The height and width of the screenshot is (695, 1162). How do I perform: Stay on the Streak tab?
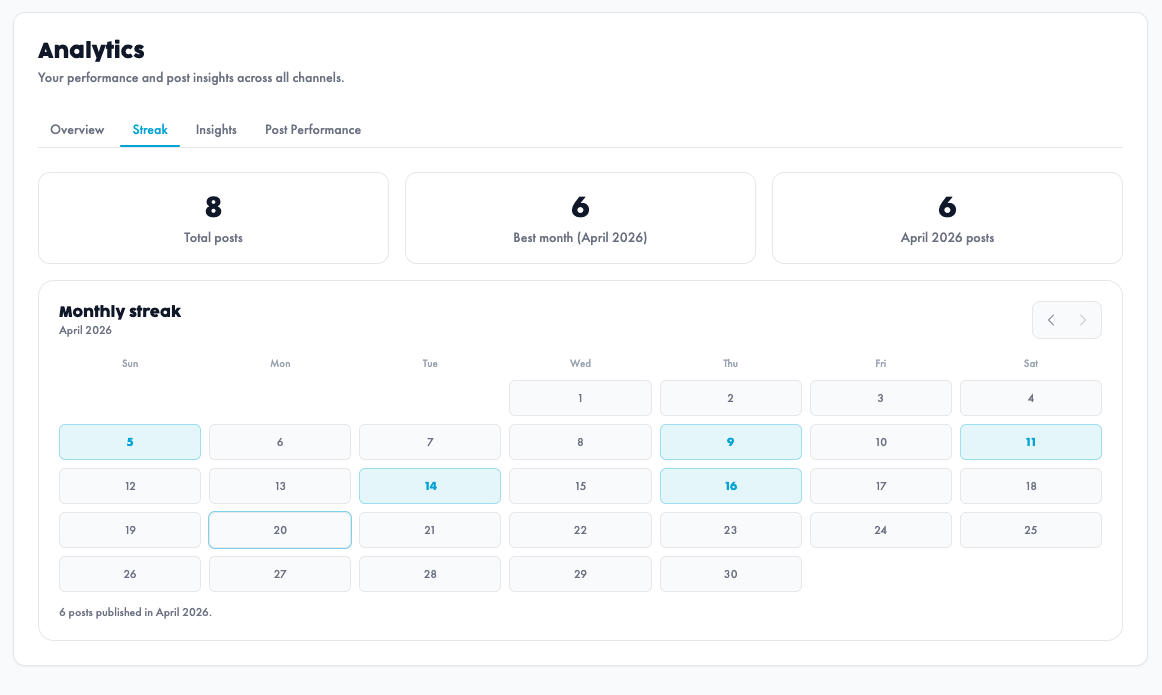tap(150, 129)
